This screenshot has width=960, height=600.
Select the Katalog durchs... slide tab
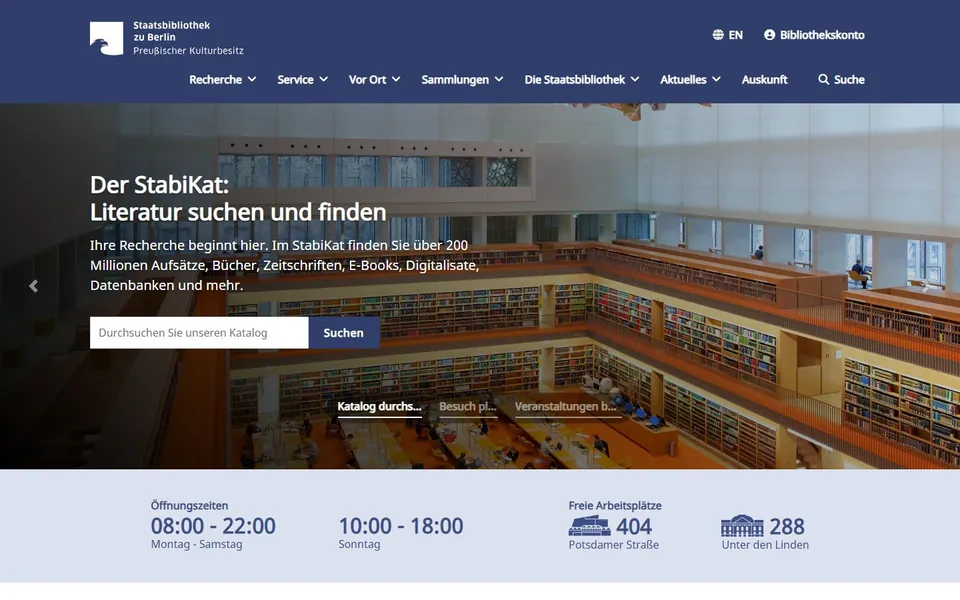point(379,407)
